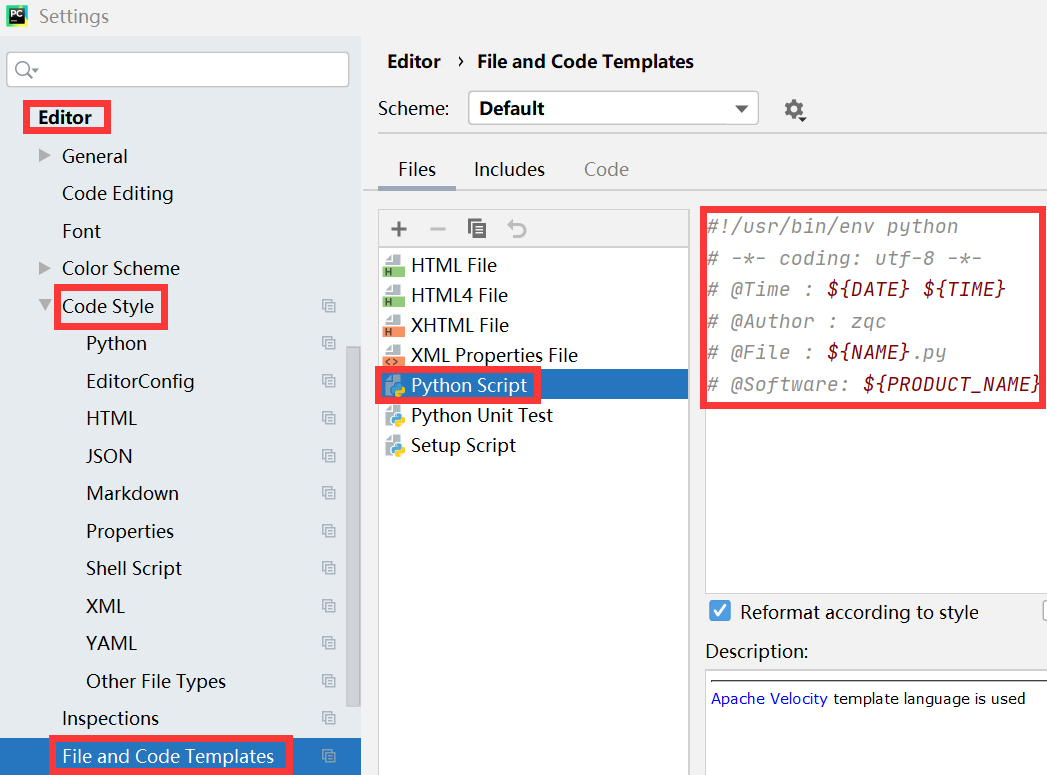1047x775 pixels.
Task: Switch to the Code tab
Action: pos(606,170)
